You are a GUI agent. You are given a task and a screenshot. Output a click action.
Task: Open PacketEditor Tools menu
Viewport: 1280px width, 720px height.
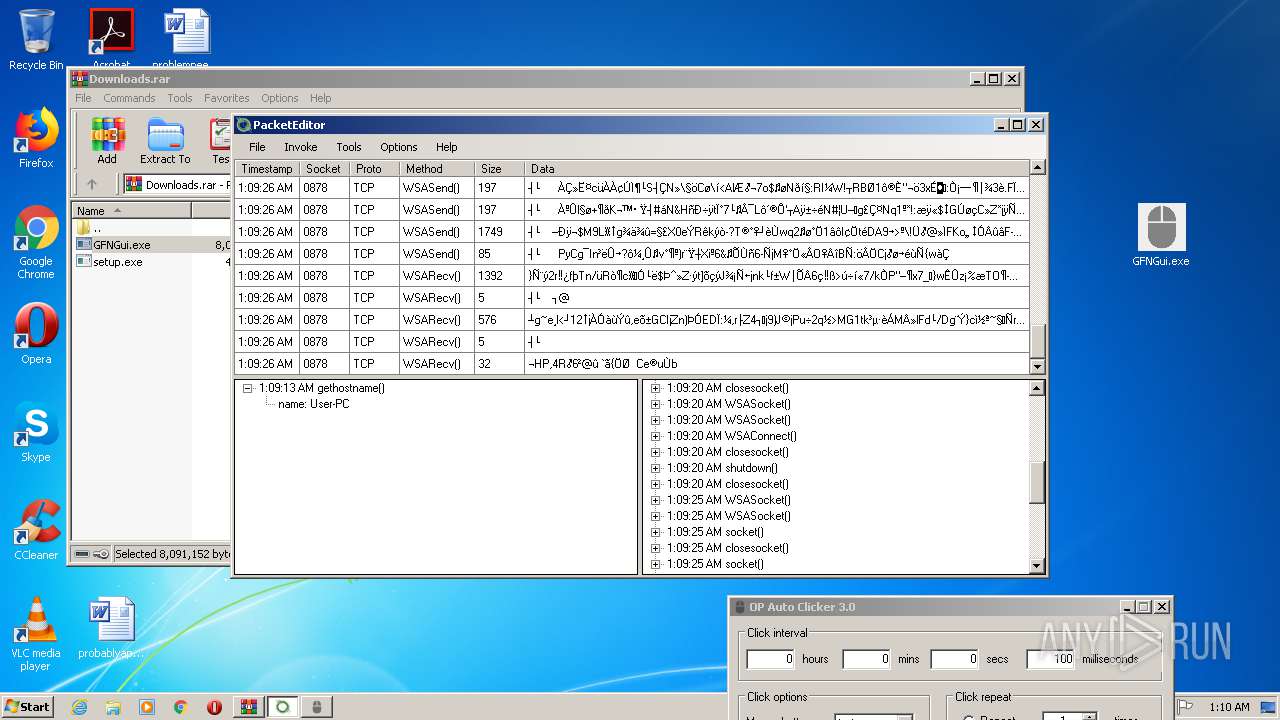[x=349, y=147]
